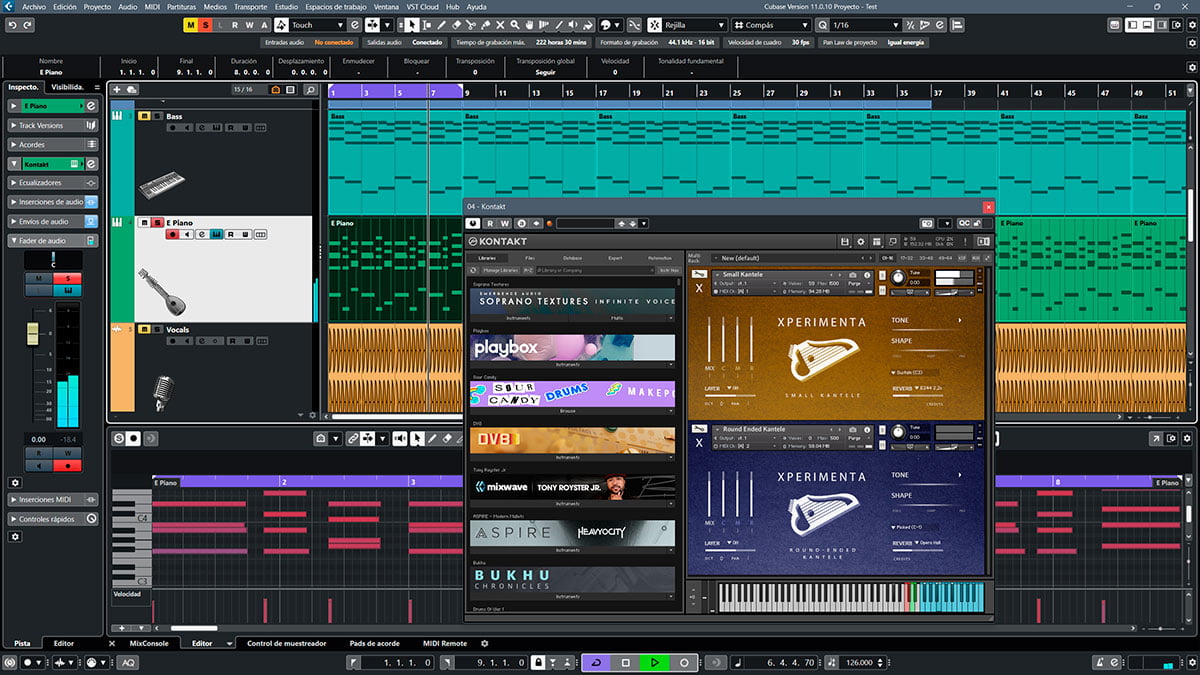Open the Partituras menu

181,6
